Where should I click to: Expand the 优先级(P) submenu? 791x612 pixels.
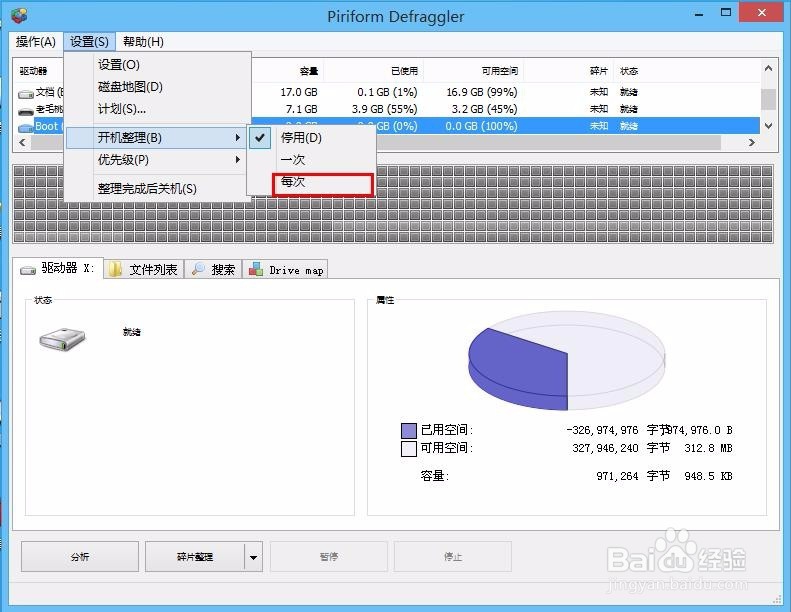point(156,160)
